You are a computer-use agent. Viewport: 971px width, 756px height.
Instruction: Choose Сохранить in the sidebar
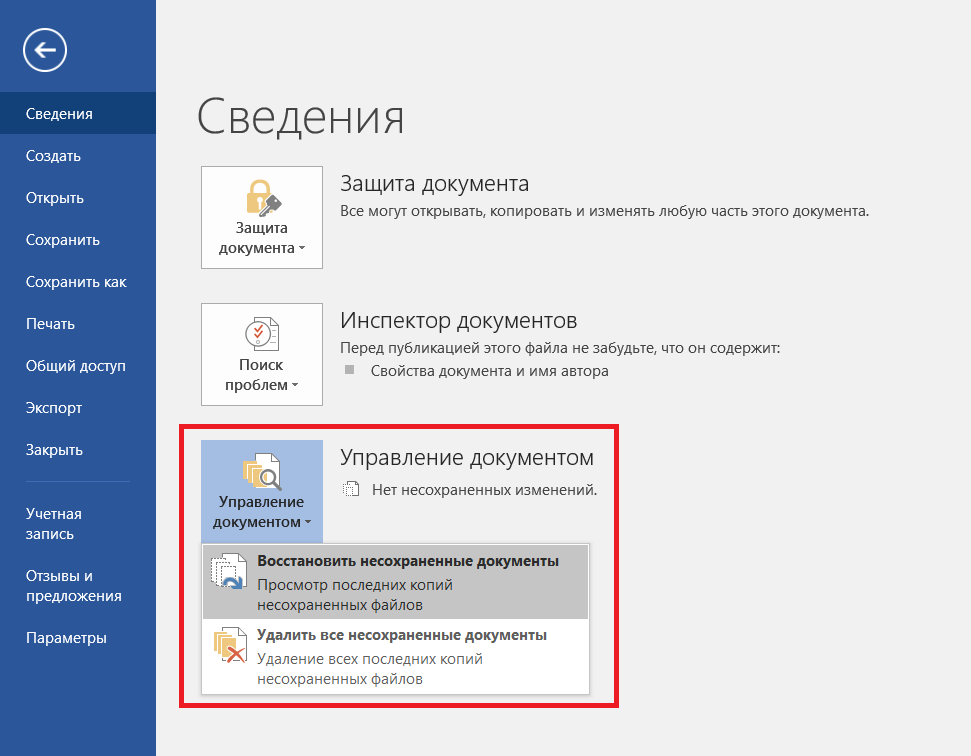coord(78,240)
